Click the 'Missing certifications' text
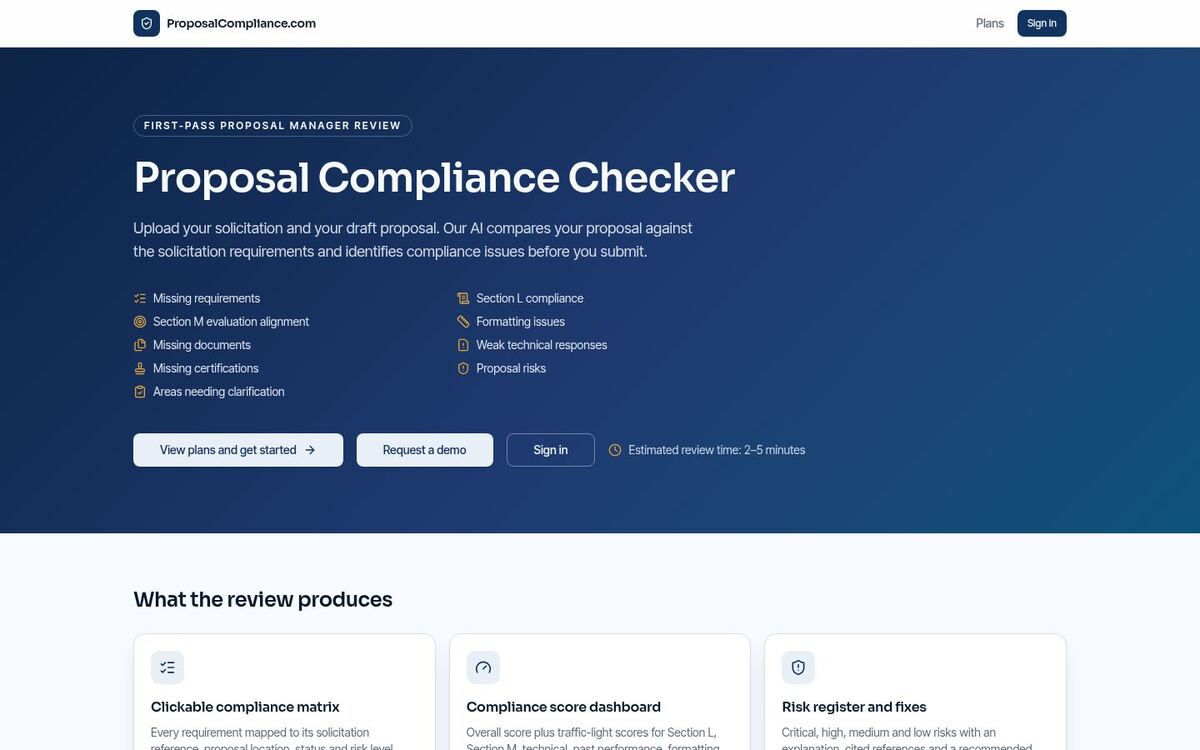 [206, 368]
